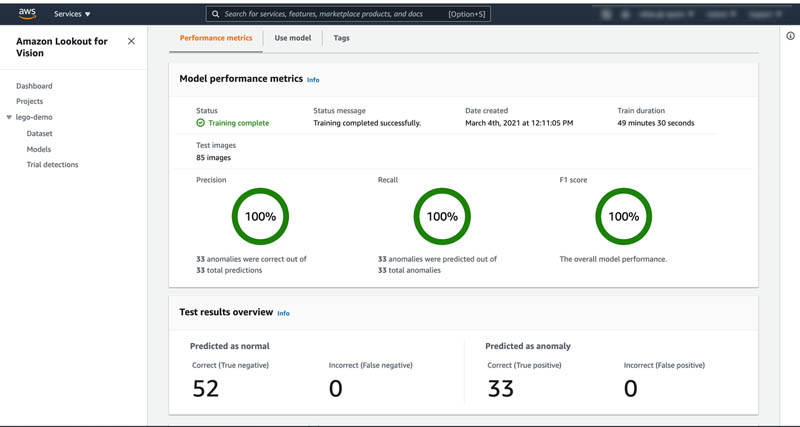Click the Precision 100% ring gauge
800x427 pixels.
tap(260, 216)
